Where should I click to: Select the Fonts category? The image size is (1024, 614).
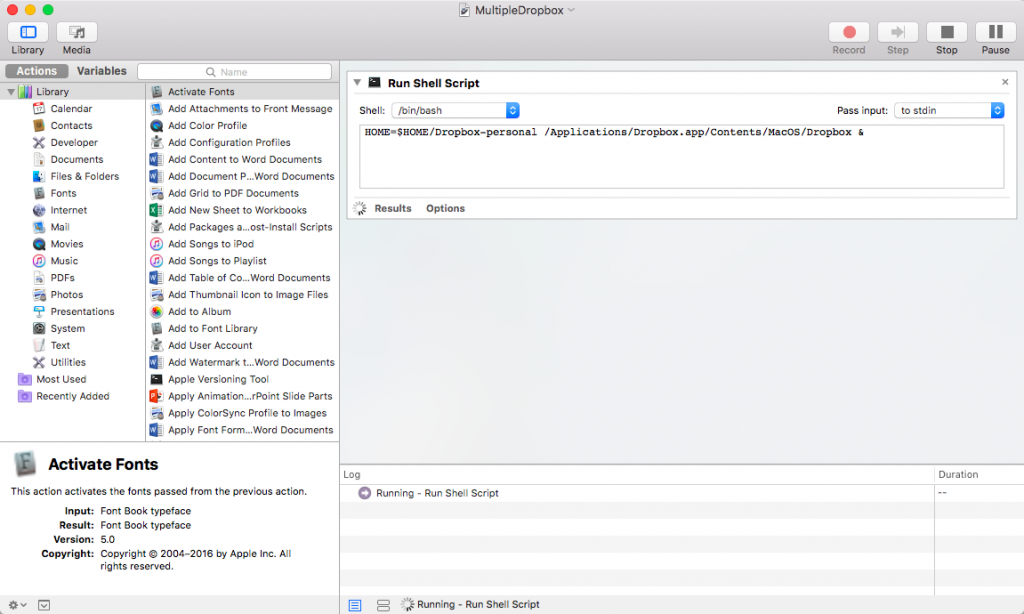[x=63, y=194]
